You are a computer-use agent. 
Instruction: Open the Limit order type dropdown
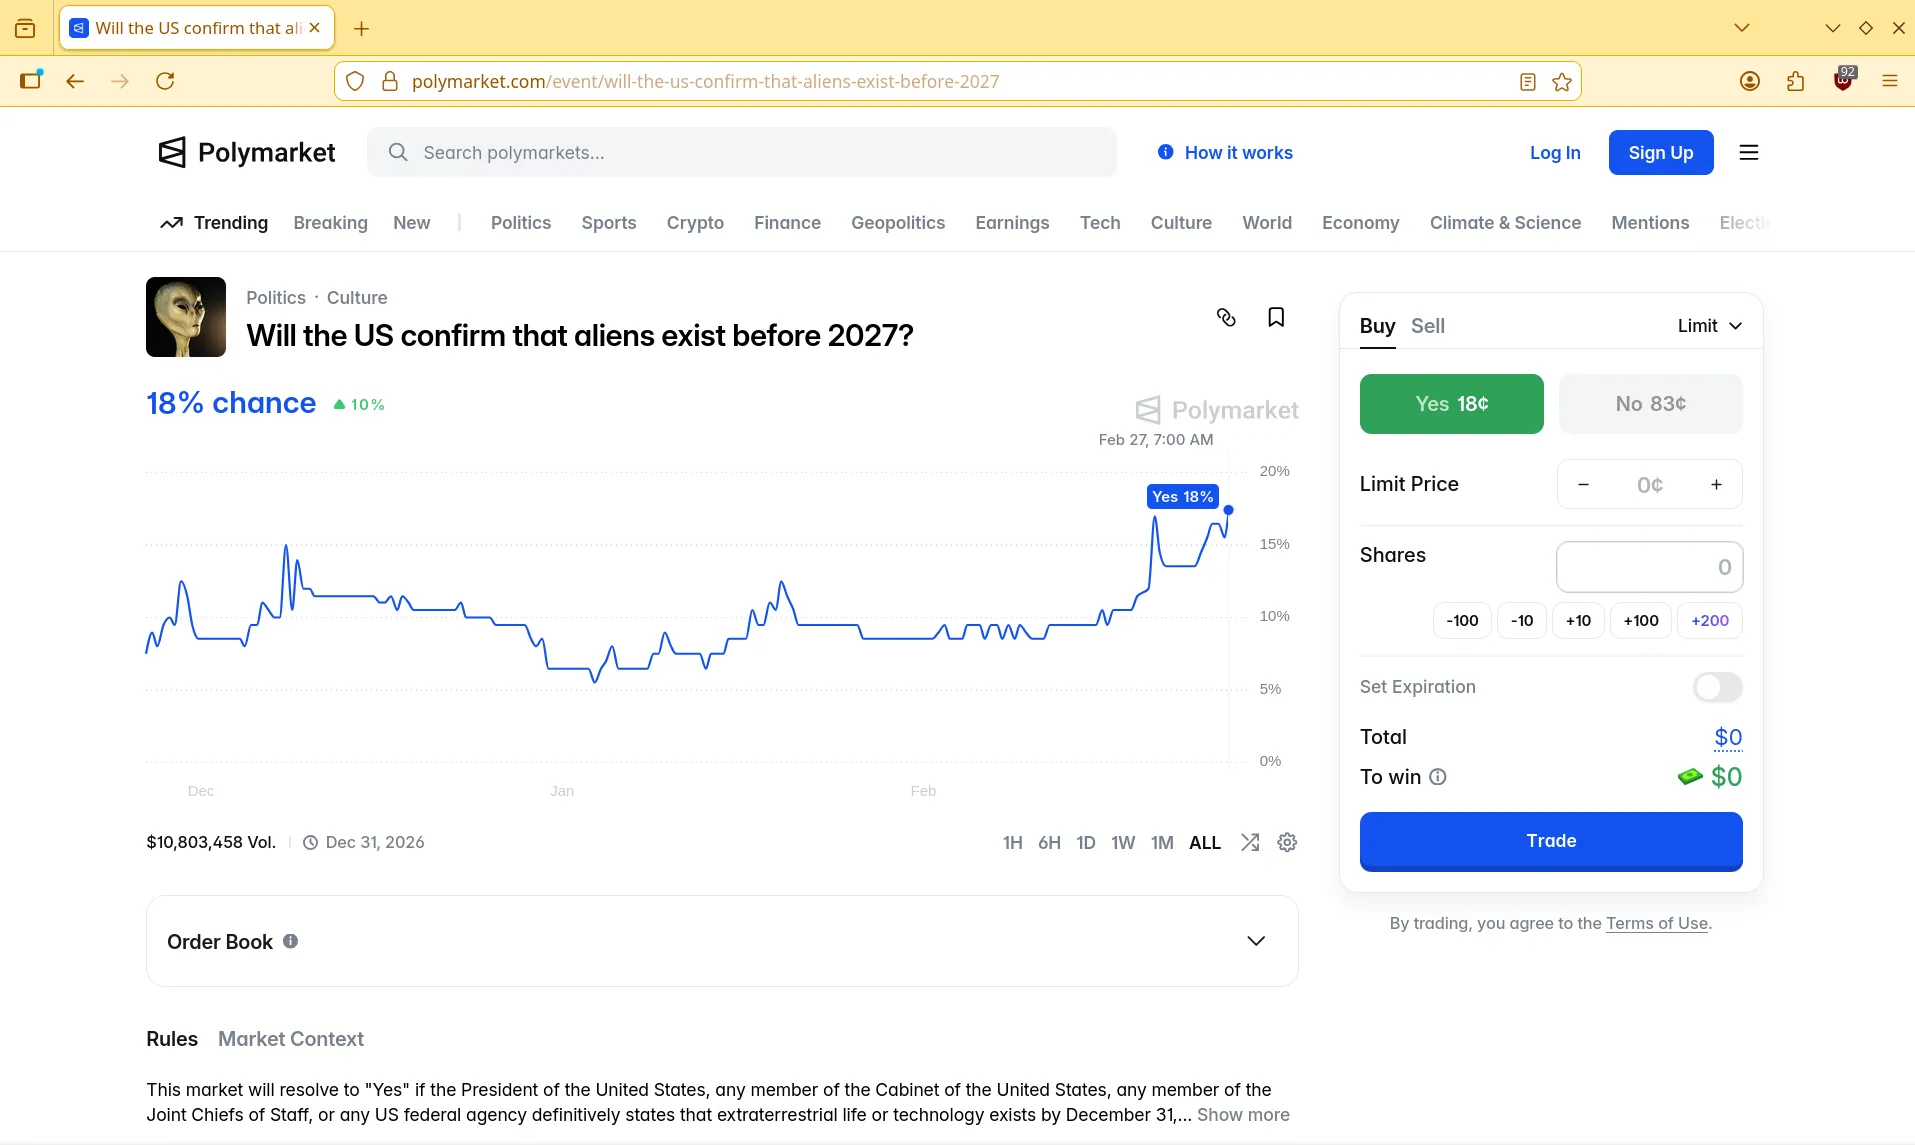[1709, 326]
